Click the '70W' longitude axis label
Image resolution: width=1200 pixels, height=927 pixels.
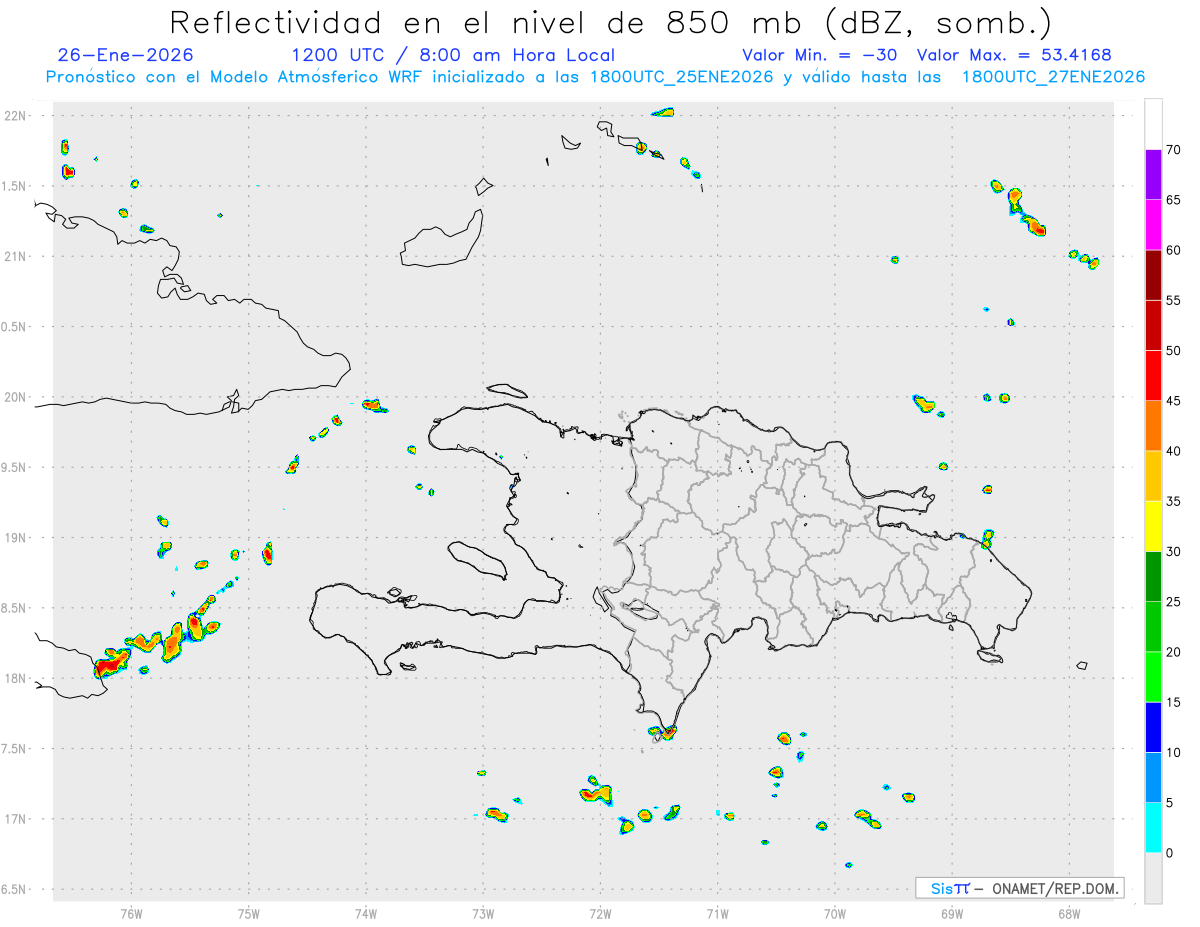[835, 914]
